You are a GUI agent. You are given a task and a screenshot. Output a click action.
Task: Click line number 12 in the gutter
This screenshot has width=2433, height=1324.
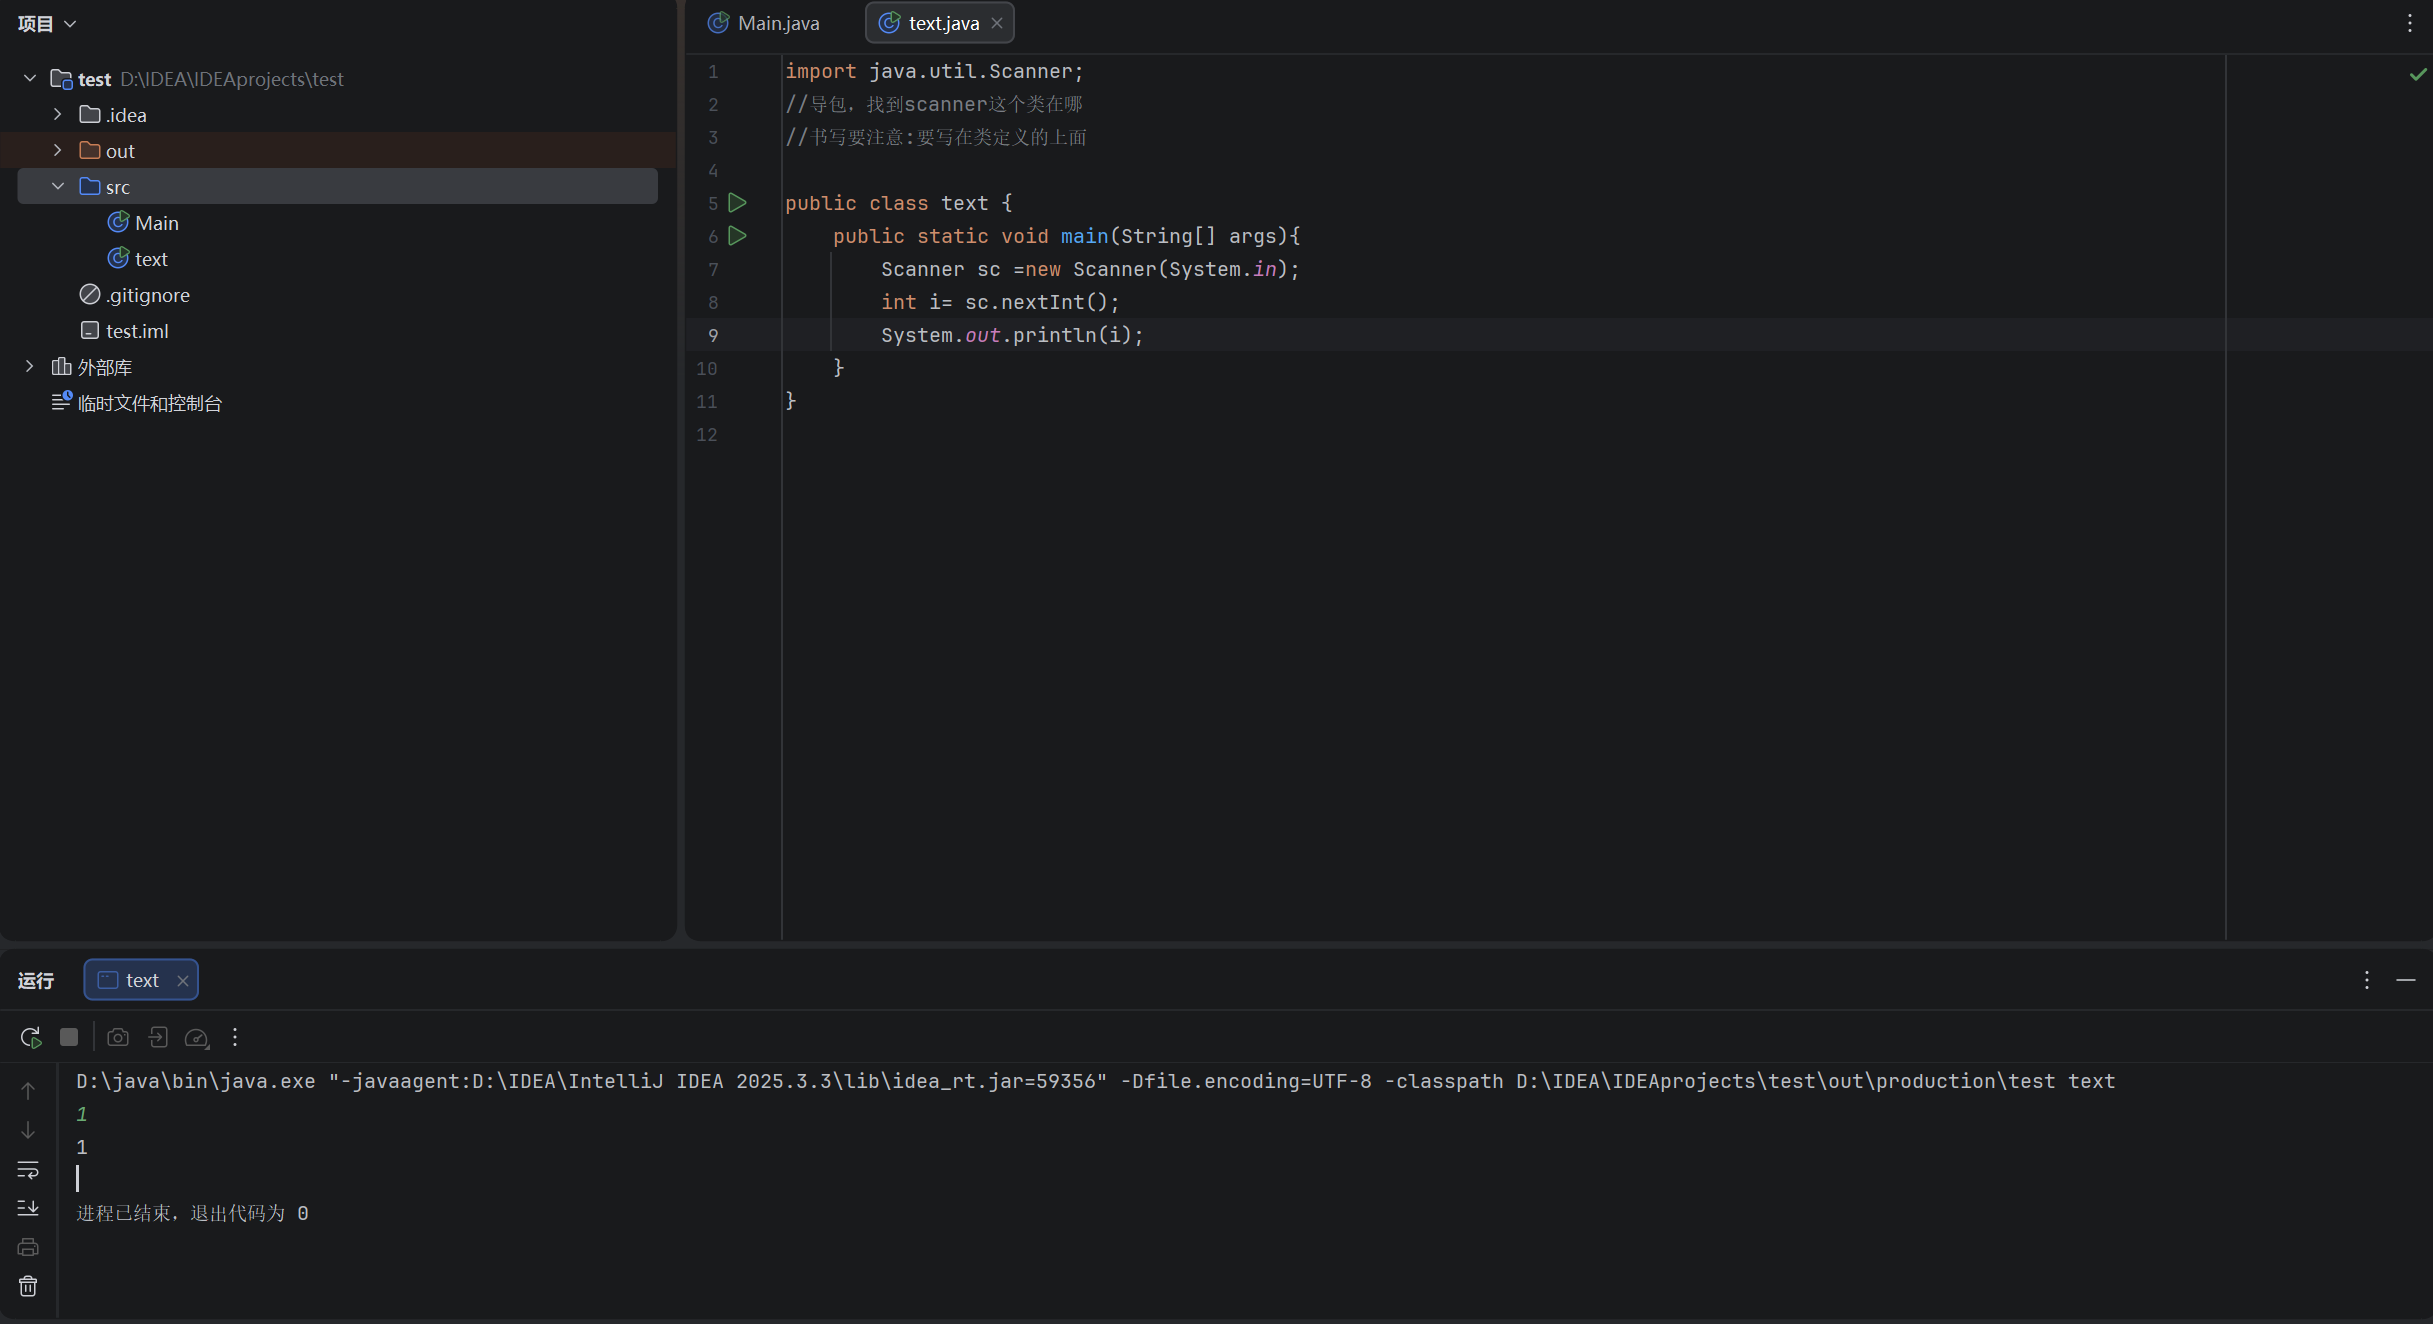tap(707, 434)
